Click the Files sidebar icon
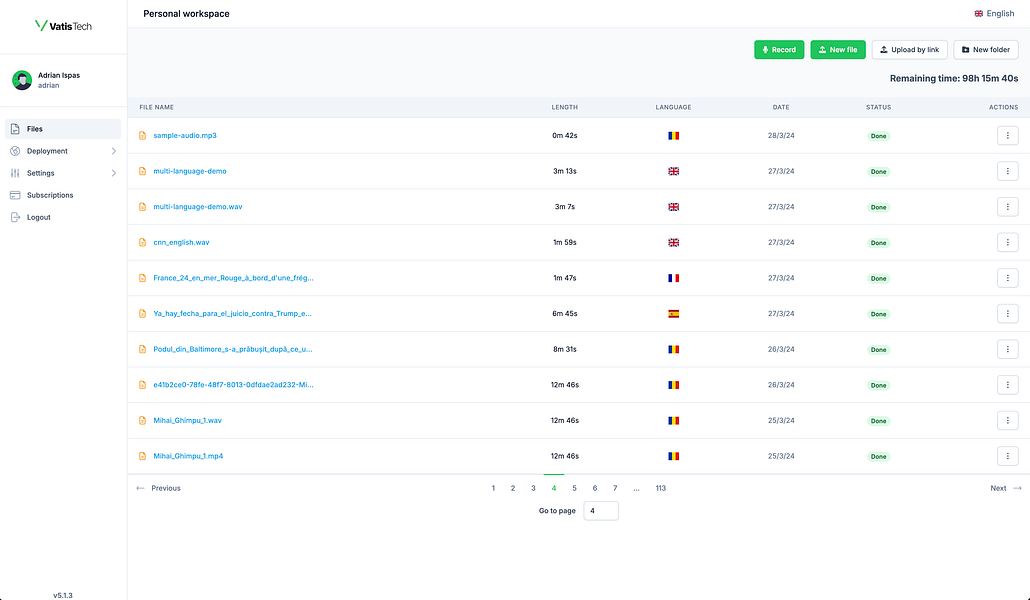The width and height of the screenshot is (1030, 600). click(x=15, y=129)
